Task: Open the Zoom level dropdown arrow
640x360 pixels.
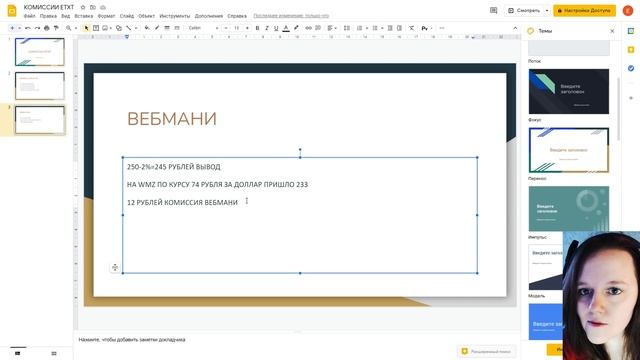Action: (76, 28)
